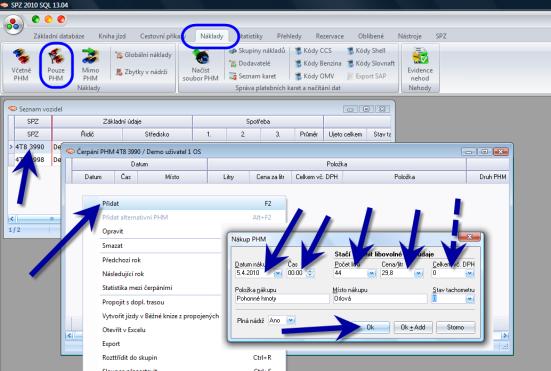Viewport: 551px width, 371px height.
Task: Open Pouze PHM costs
Action: pyautogui.click(x=56, y=65)
